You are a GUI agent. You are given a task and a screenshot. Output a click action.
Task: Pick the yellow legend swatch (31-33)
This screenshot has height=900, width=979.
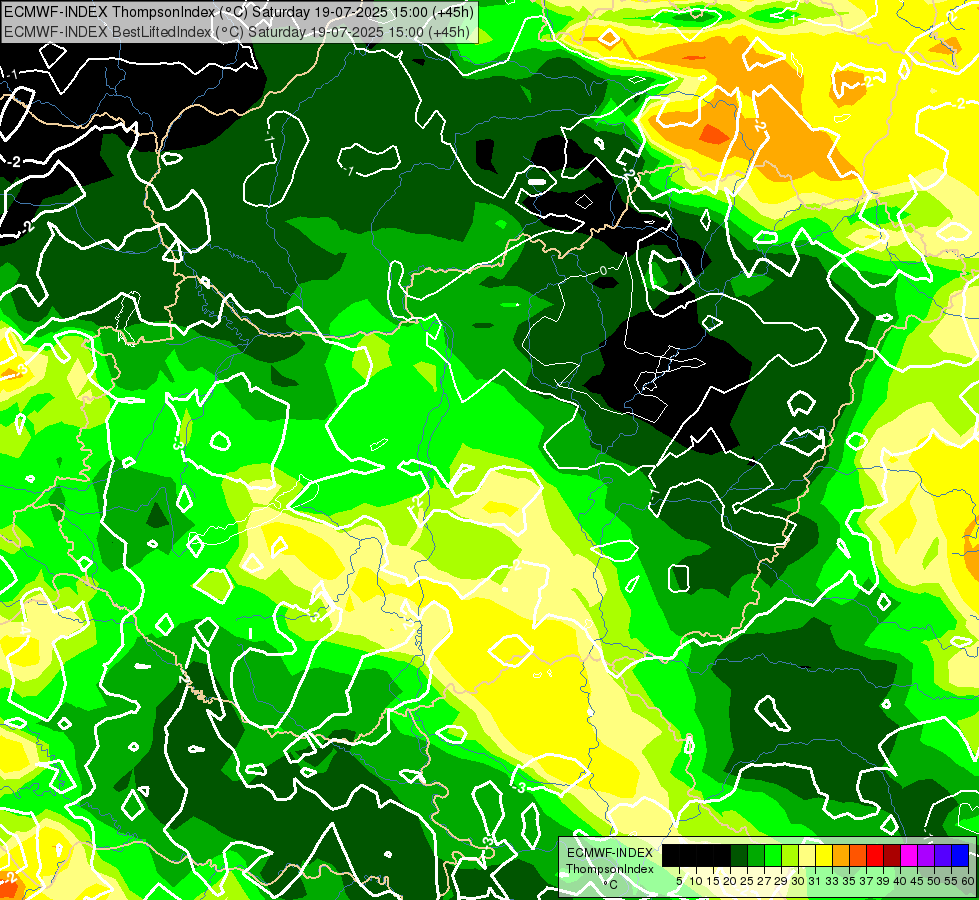(824, 855)
